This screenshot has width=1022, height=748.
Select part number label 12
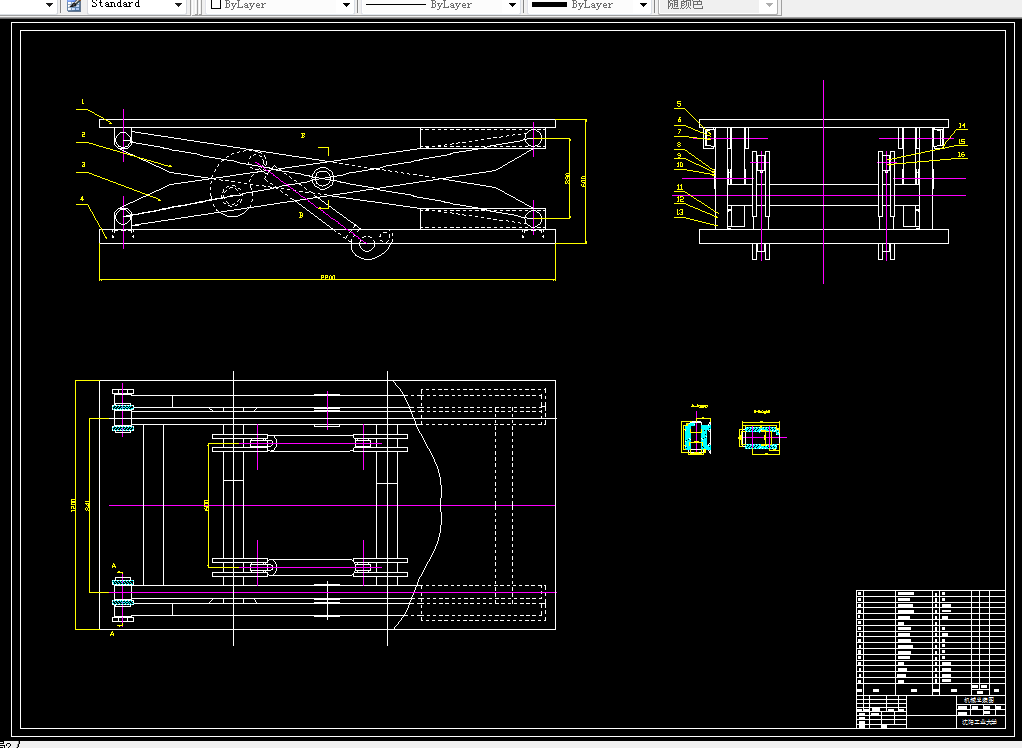coord(680,199)
